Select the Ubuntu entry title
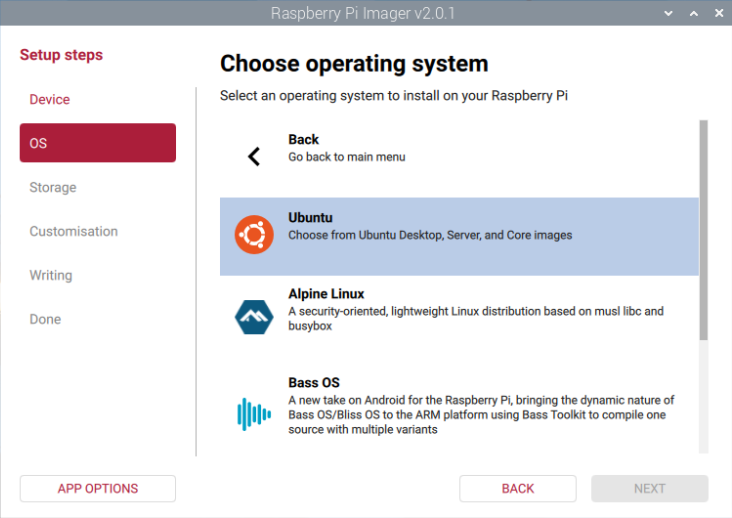Screen dimensions: 732x518 click(310, 217)
